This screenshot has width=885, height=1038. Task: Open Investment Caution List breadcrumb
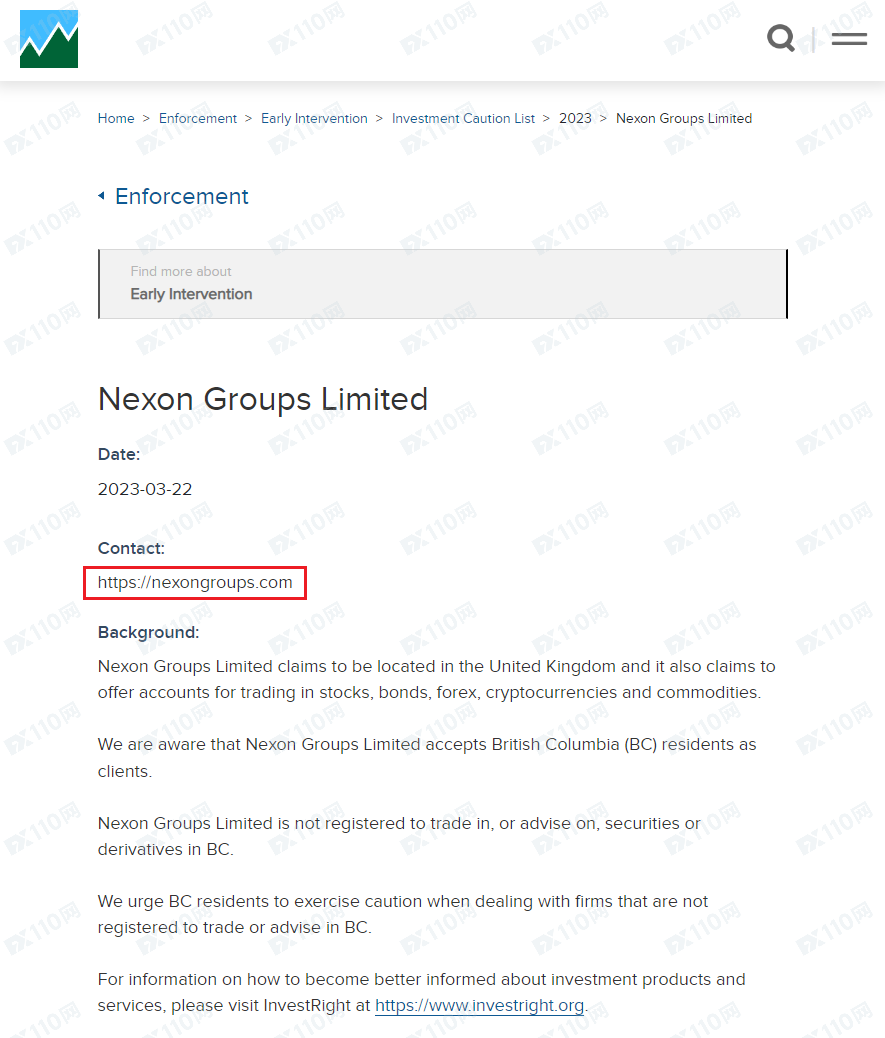click(463, 118)
